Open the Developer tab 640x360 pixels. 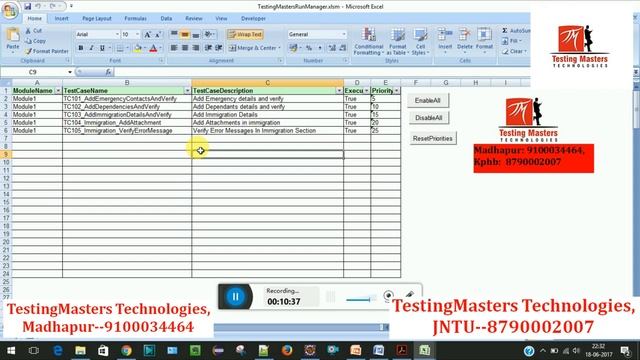[x=253, y=18]
